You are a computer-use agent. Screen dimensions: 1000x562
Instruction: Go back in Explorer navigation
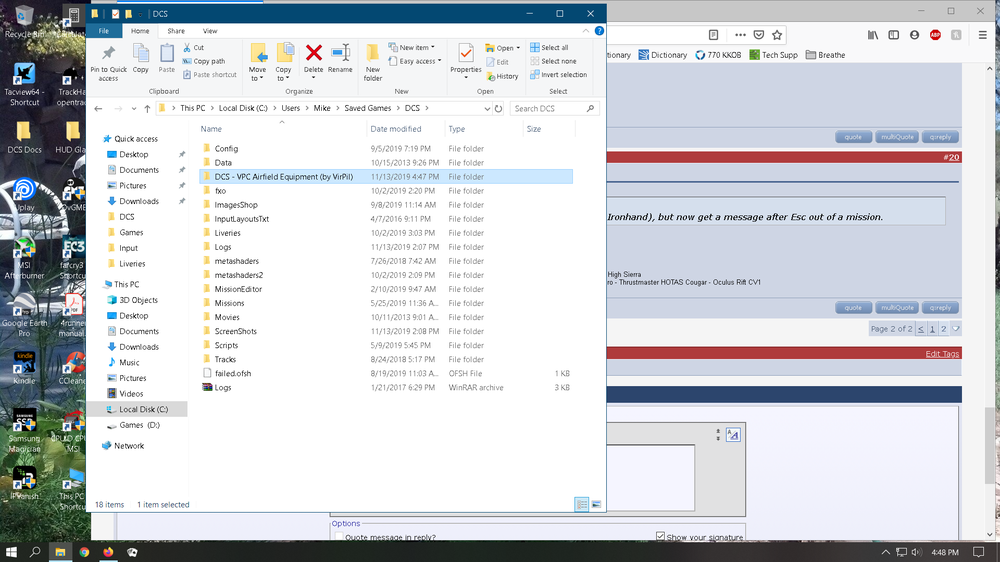point(98,108)
